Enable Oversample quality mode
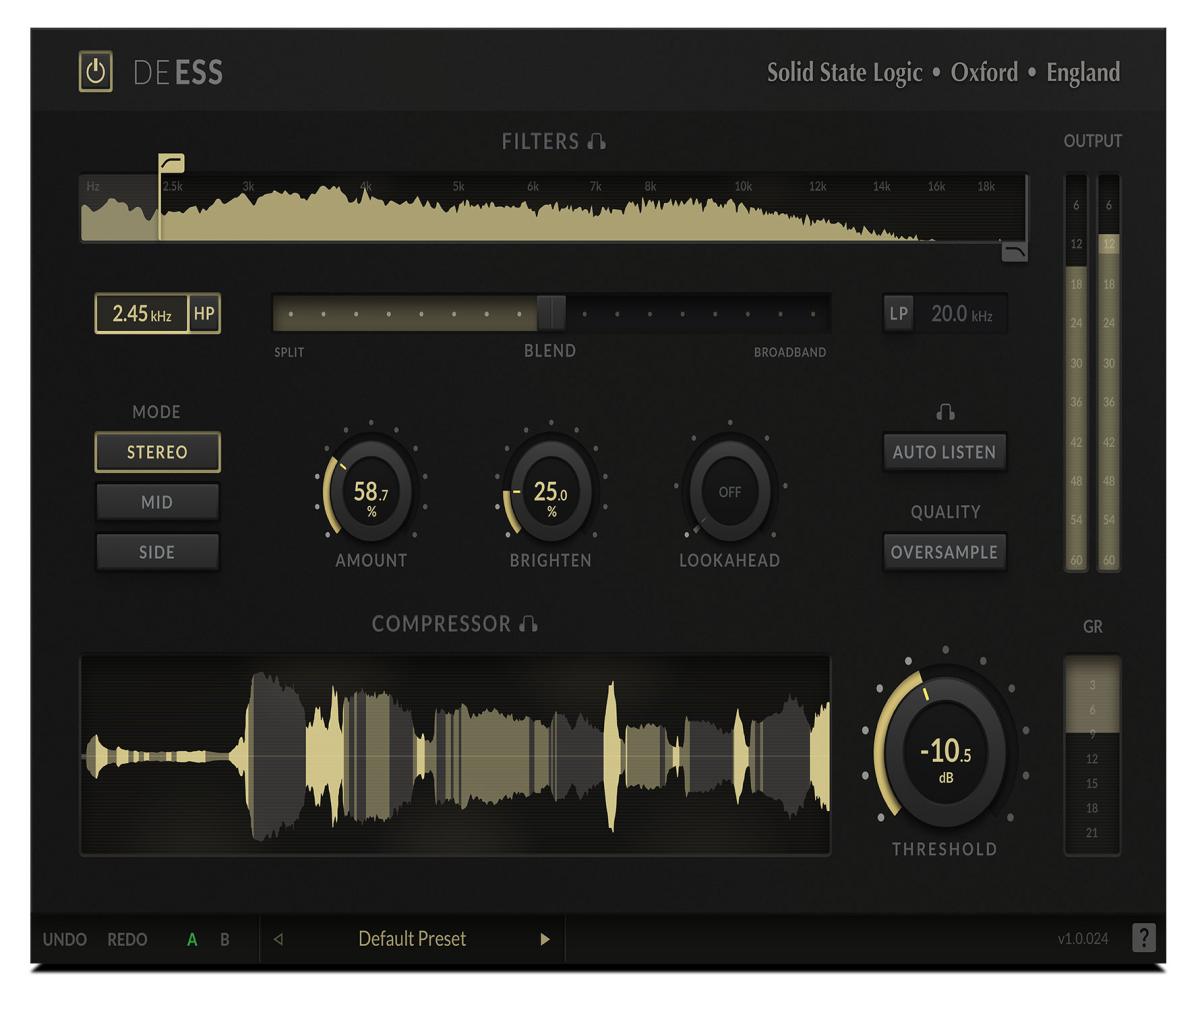This screenshot has height=1009, width=1200. (944, 552)
